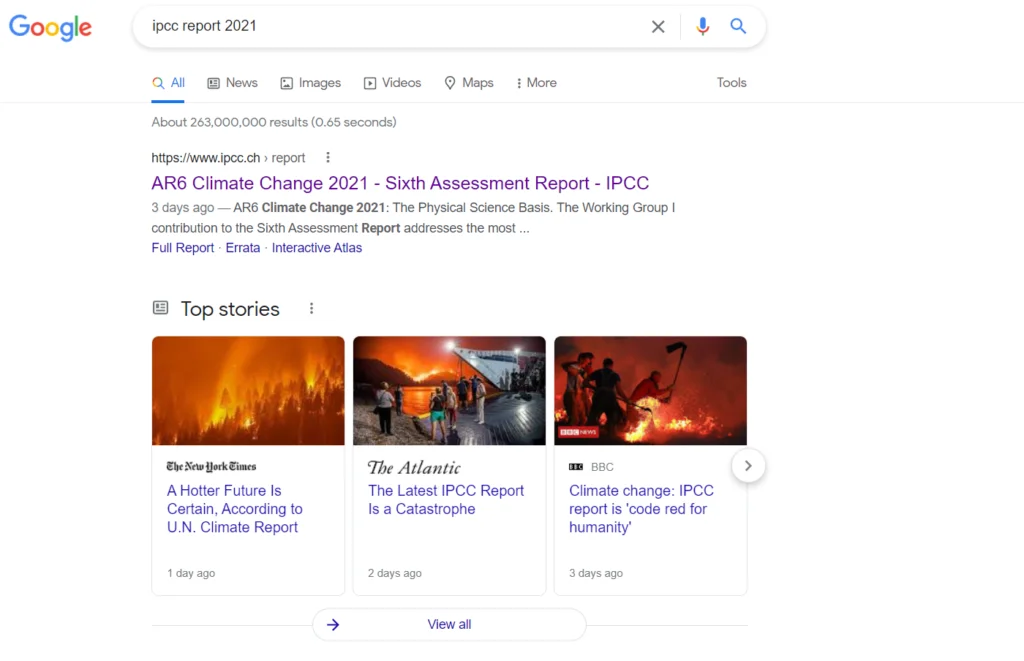The image size is (1024, 661).
Task: Click the Top stories heading
Action: (230, 309)
